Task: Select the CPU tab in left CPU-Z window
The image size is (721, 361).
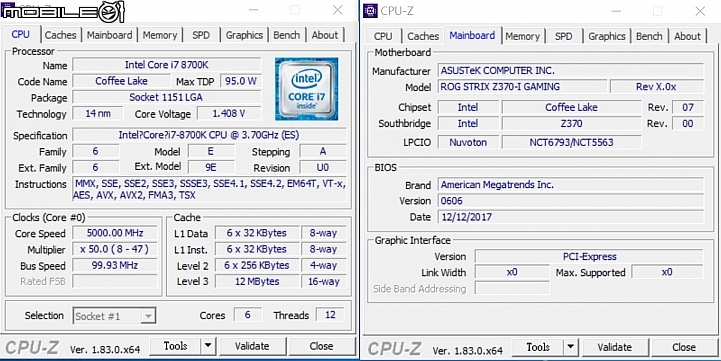Action: (x=21, y=34)
